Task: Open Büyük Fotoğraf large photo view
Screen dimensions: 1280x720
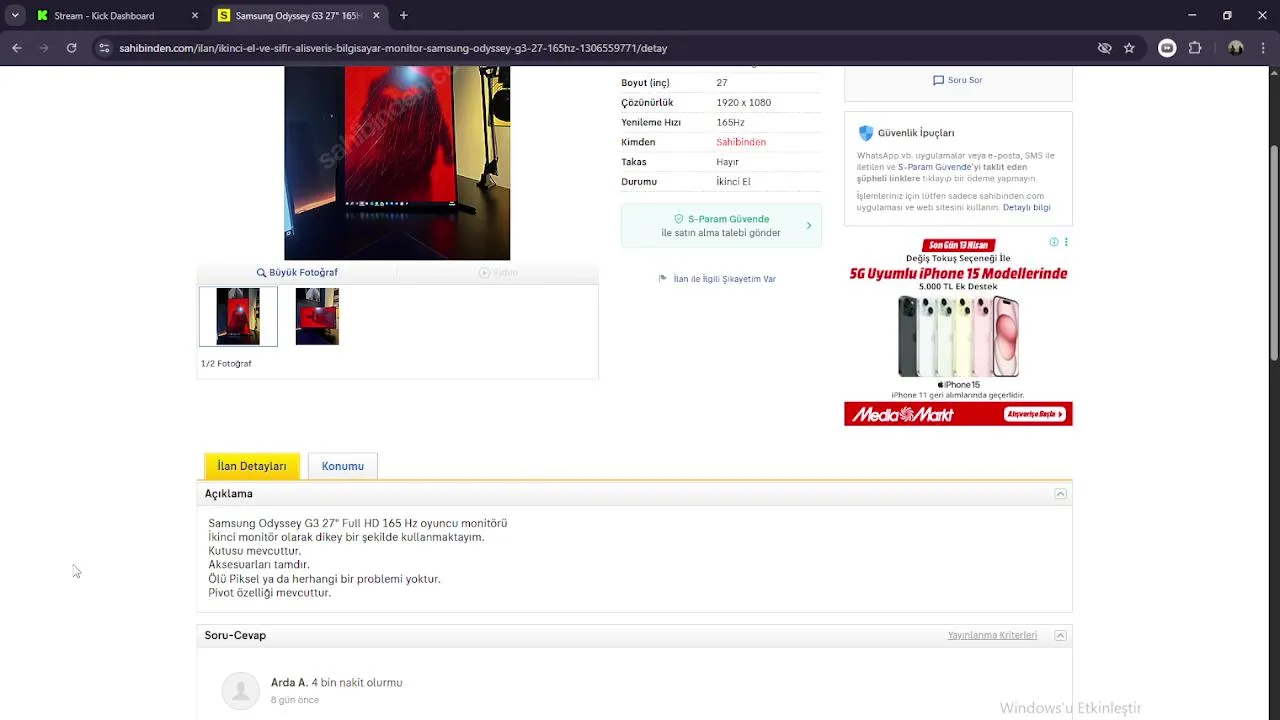Action: [297, 272]
